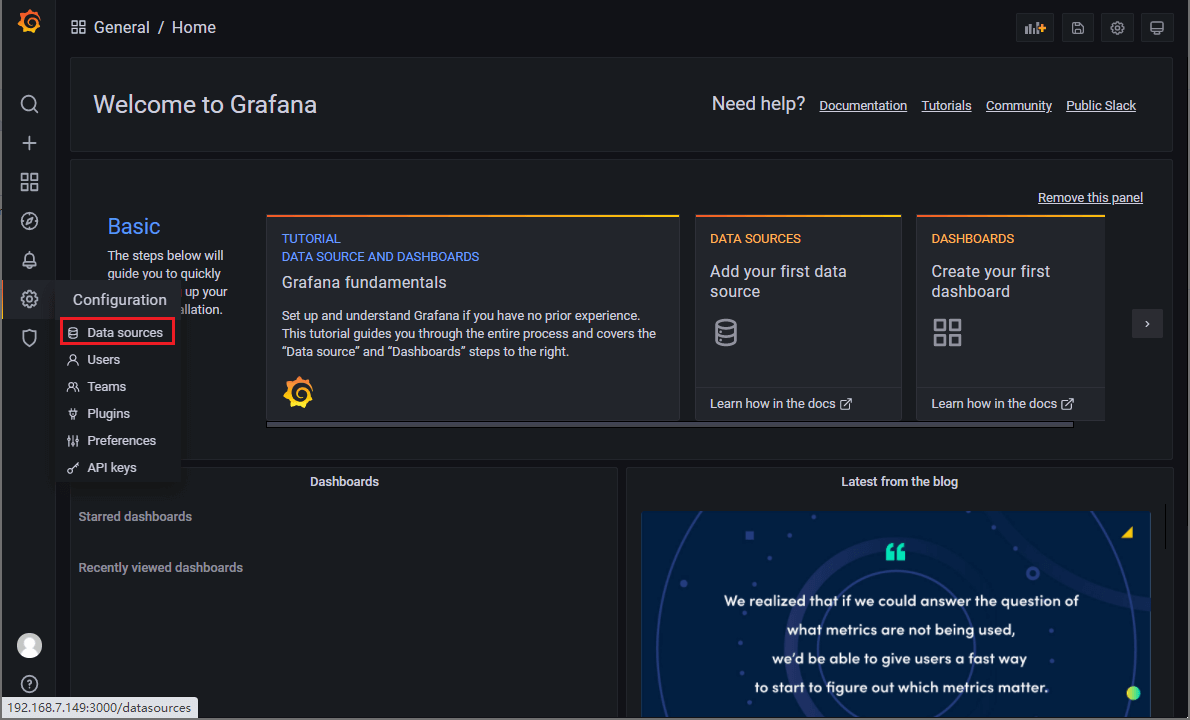Click the next arrow beside setup cards
Image resolution: width=1190 pixels, height=720 pixels.
[x=1147, y=324]
